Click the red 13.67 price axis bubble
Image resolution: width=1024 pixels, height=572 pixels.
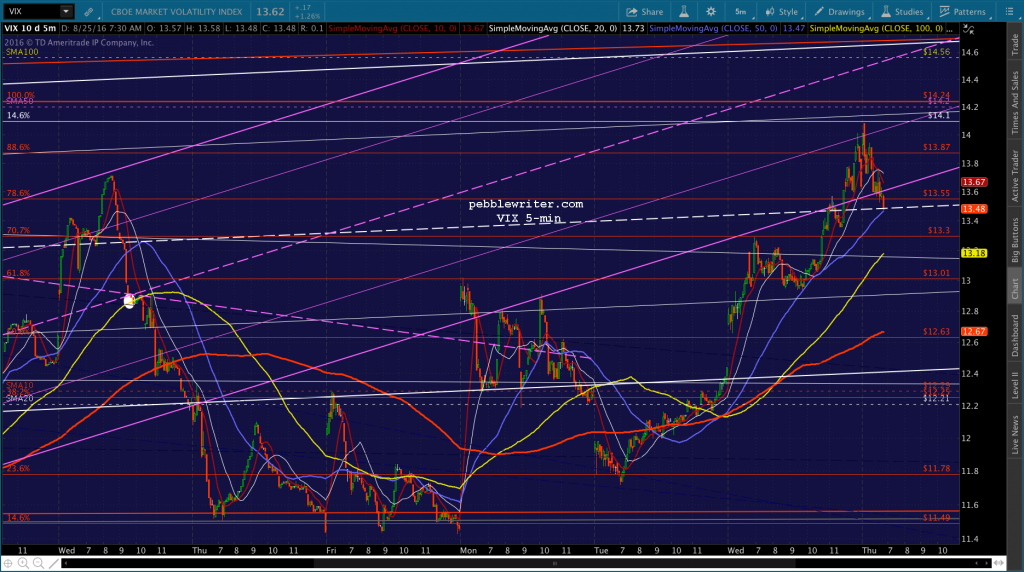[974, 182]
